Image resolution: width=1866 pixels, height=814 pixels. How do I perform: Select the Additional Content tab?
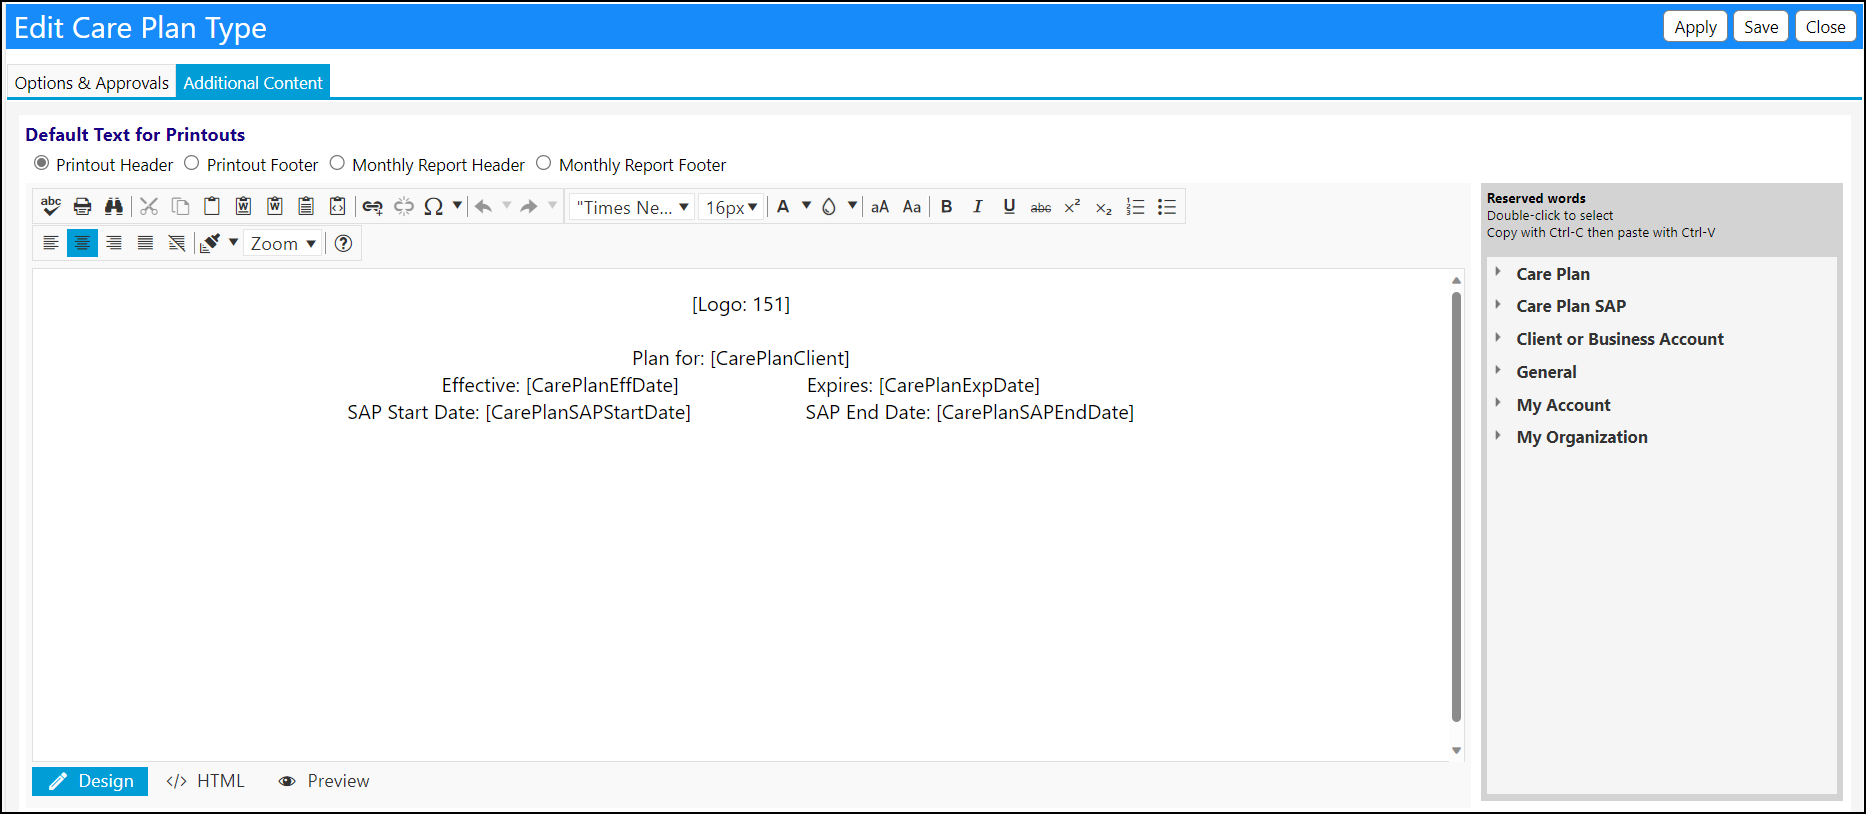(x=253, y=82)
